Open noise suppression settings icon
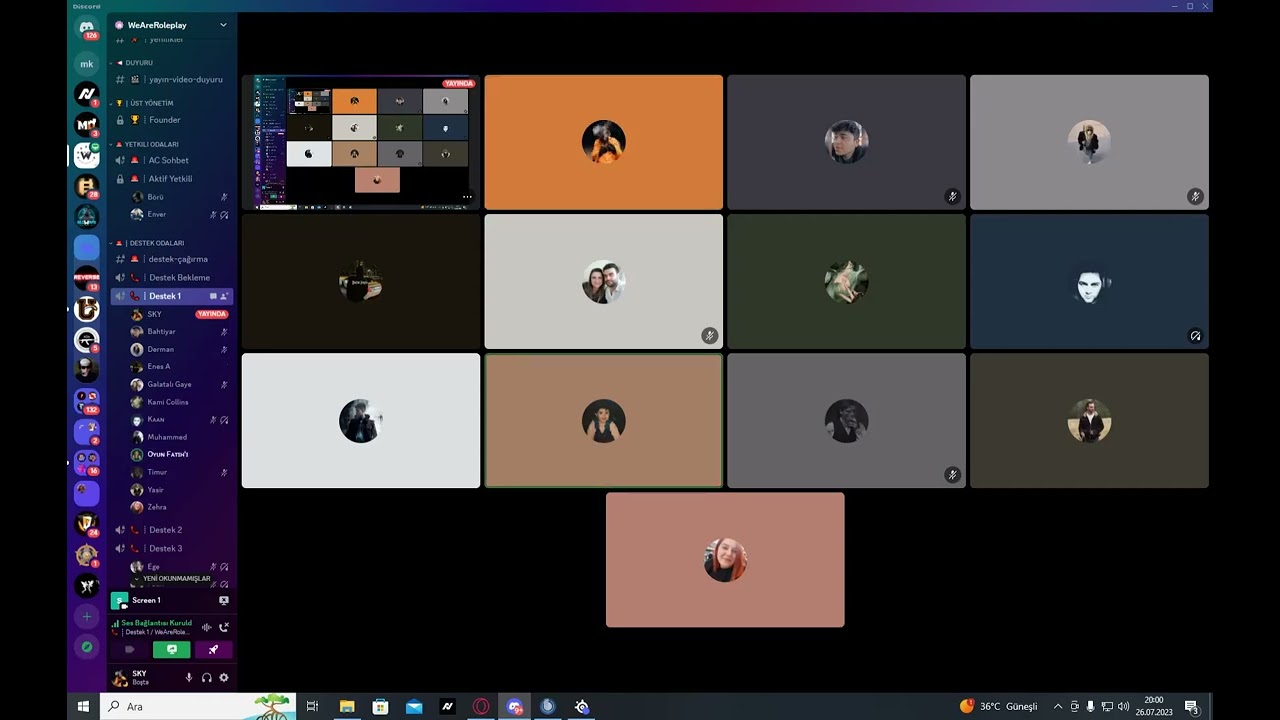Image resolution: width=1280 pixels, height=720 pixels. [x=206, y=627]
